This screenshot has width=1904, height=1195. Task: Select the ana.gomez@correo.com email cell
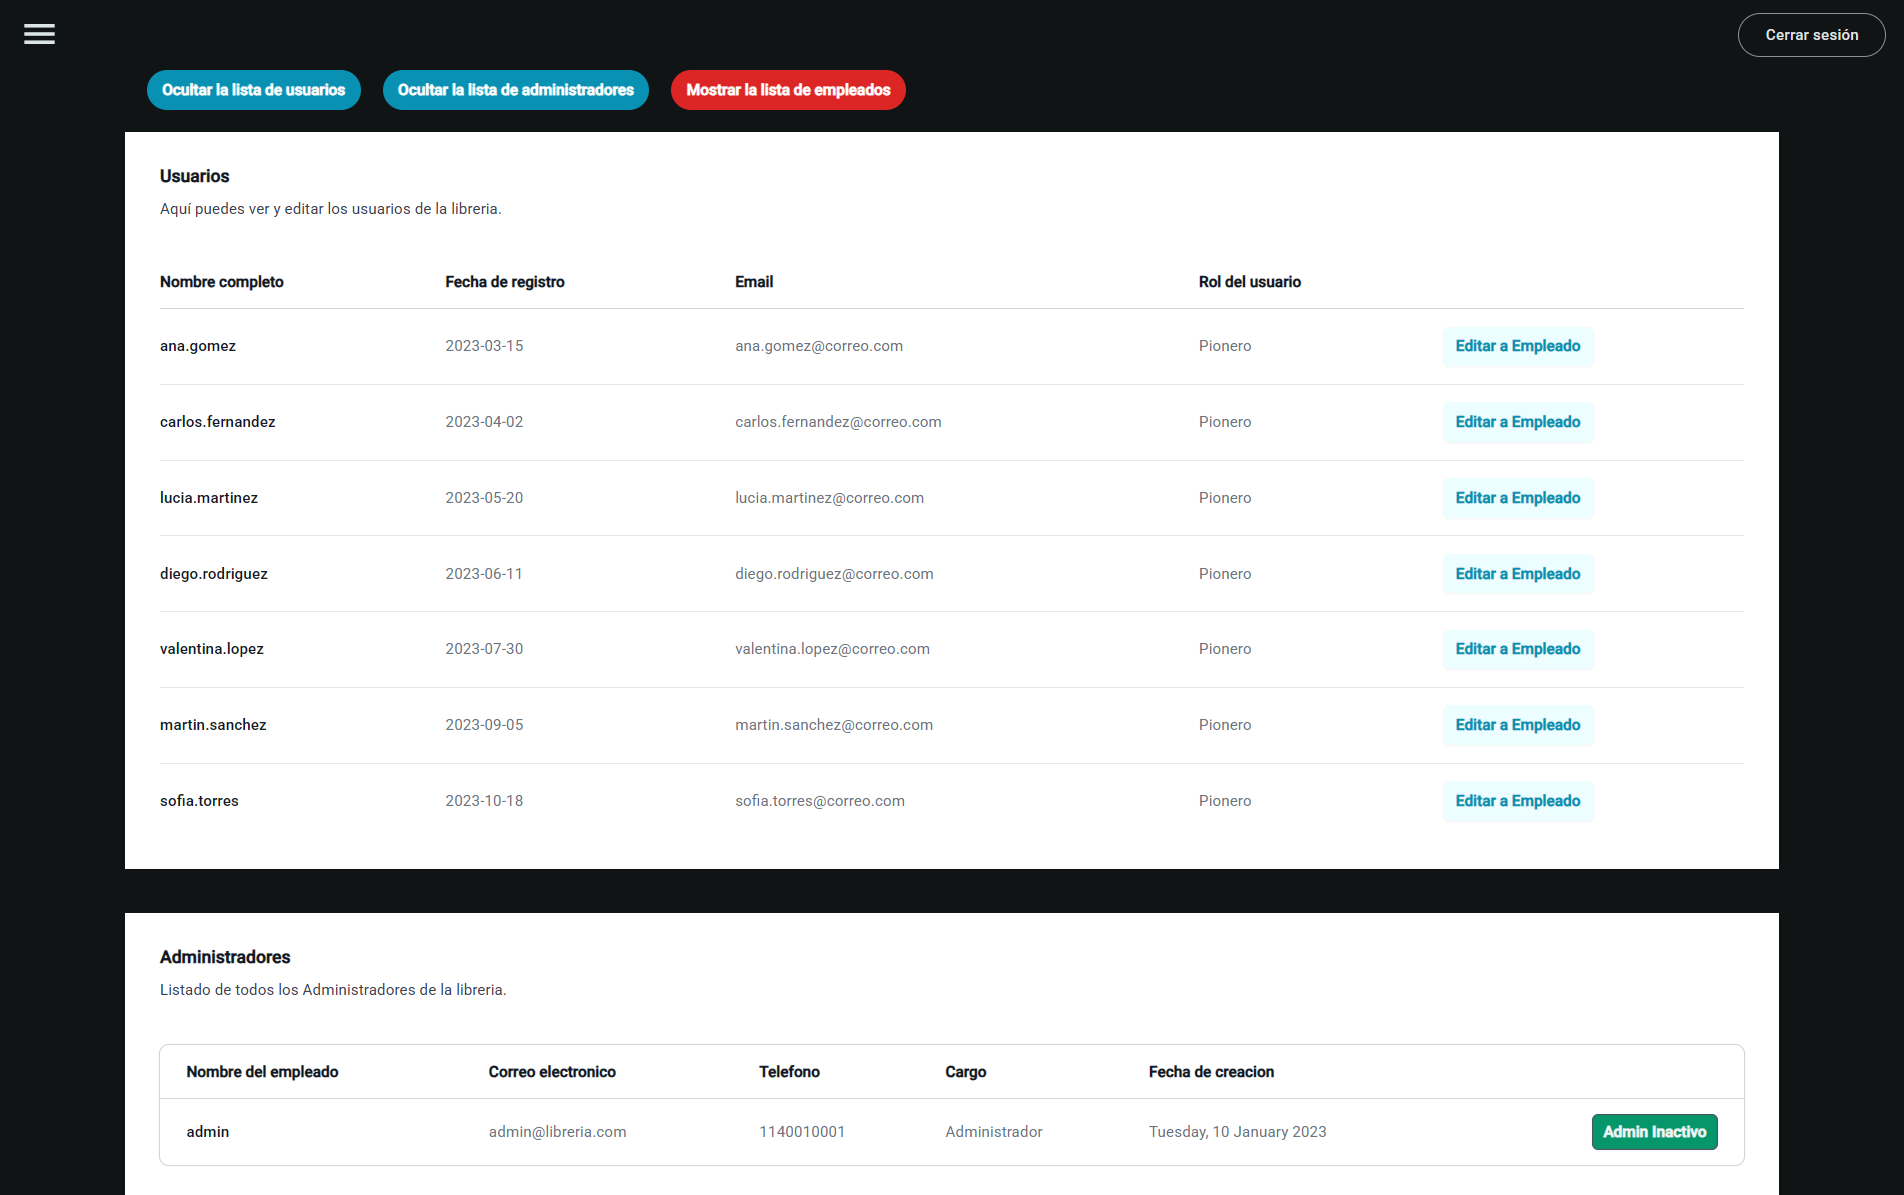[x=819, y=346]
